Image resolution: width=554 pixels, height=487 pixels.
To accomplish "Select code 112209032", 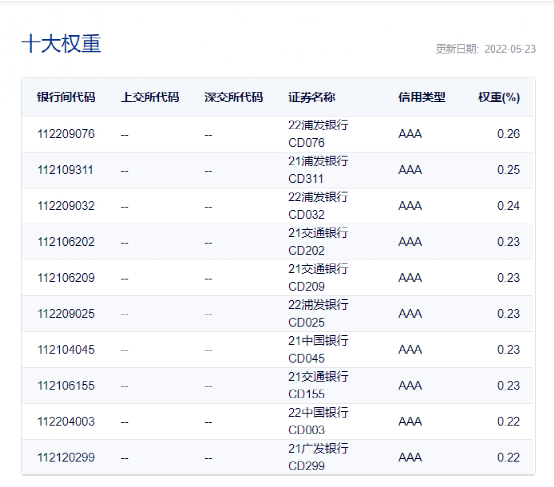I will click(x=66, y=206).
